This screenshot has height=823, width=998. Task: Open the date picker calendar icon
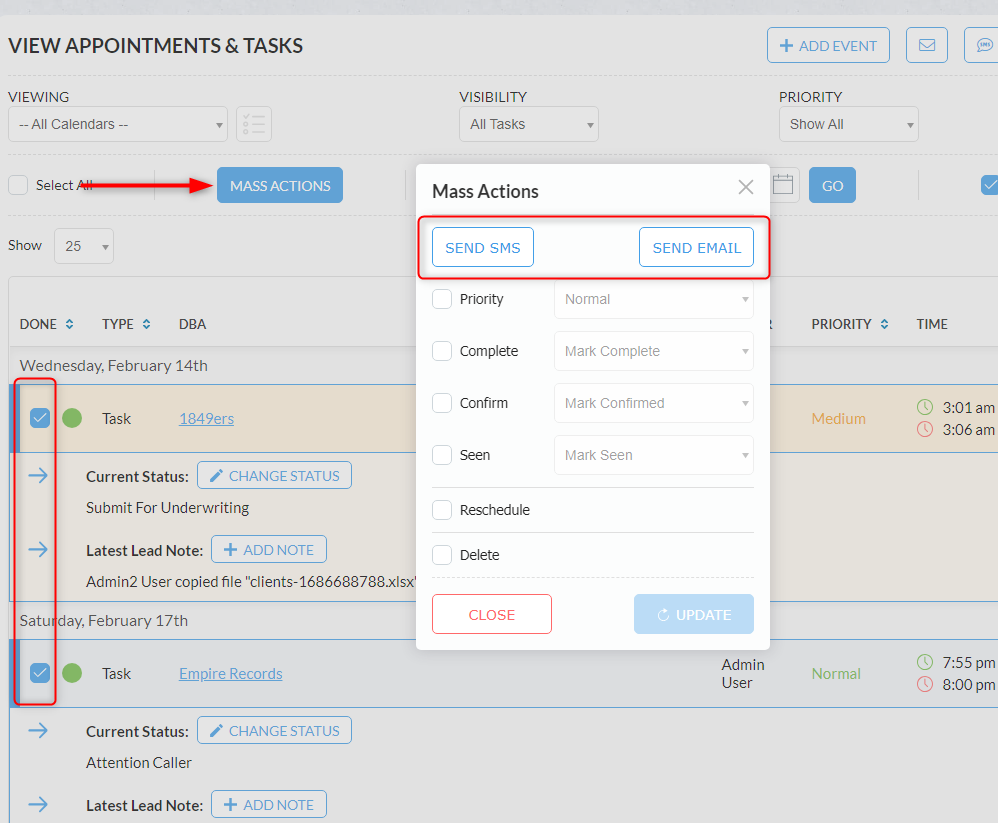783,185
